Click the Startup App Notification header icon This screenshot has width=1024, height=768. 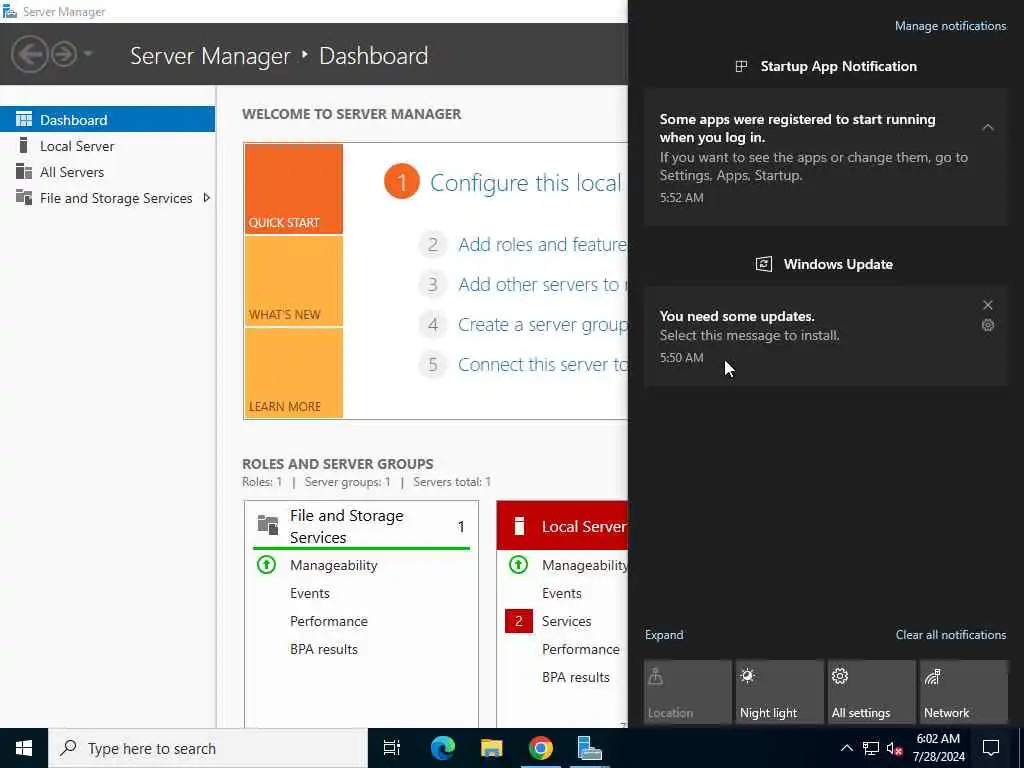741,66
